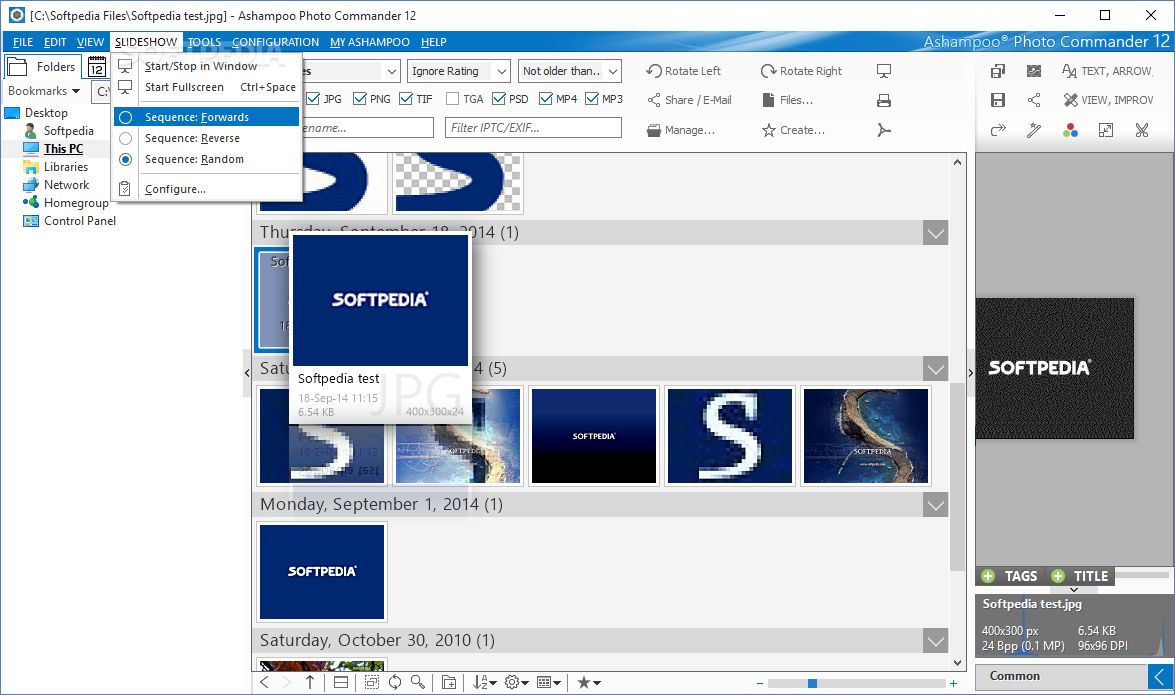This screenshot has height=695, width=1175.
Task: Click the select all dashed-box icon
Action: click(x=372, y=682)
